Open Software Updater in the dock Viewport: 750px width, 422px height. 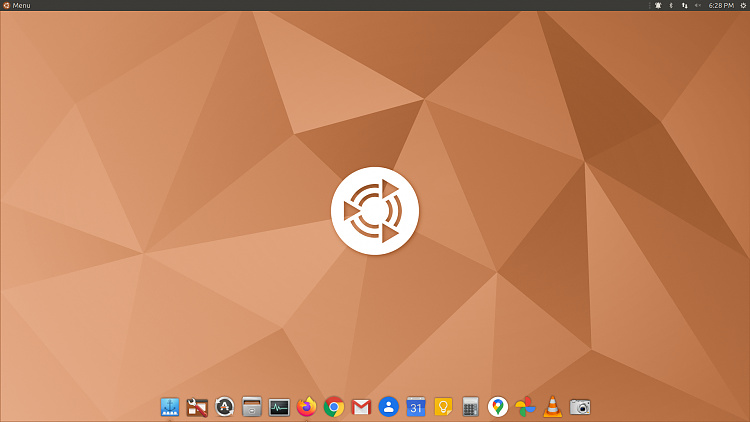click(x=224, y=407)
